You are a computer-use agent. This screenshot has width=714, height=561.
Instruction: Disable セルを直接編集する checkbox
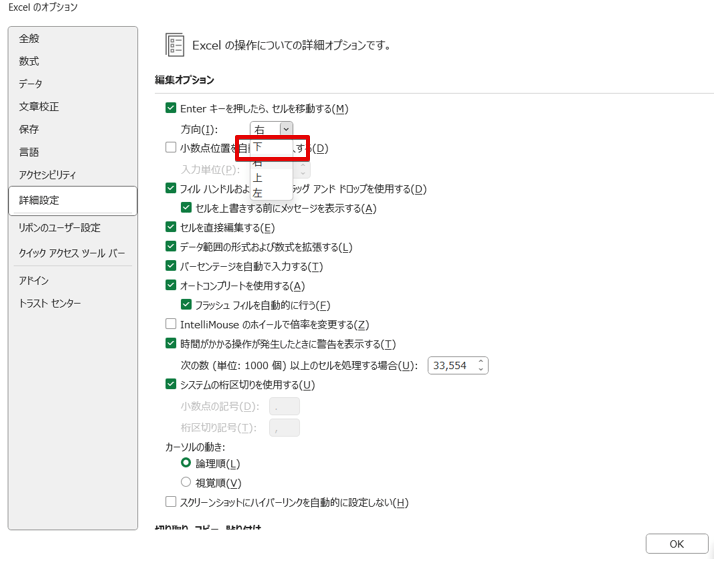pos(171,228)
